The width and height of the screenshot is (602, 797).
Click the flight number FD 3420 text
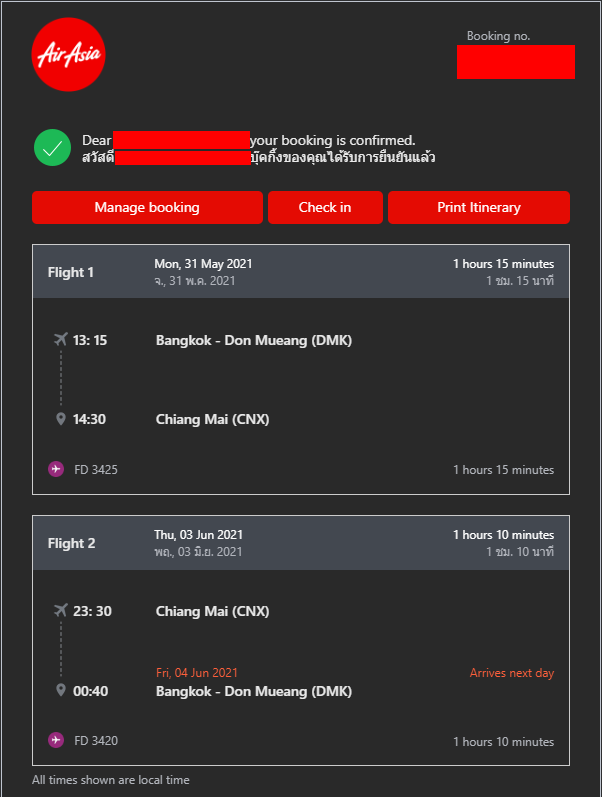click(x=96, y=741)
